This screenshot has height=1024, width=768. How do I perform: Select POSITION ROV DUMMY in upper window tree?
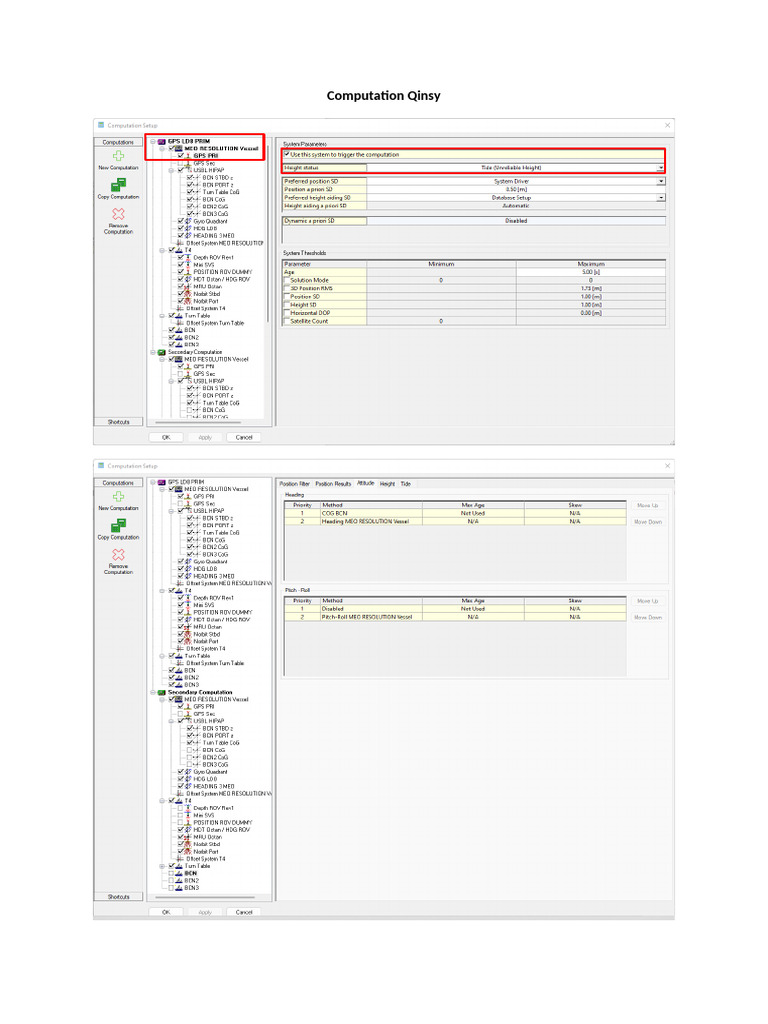[223, 272]
